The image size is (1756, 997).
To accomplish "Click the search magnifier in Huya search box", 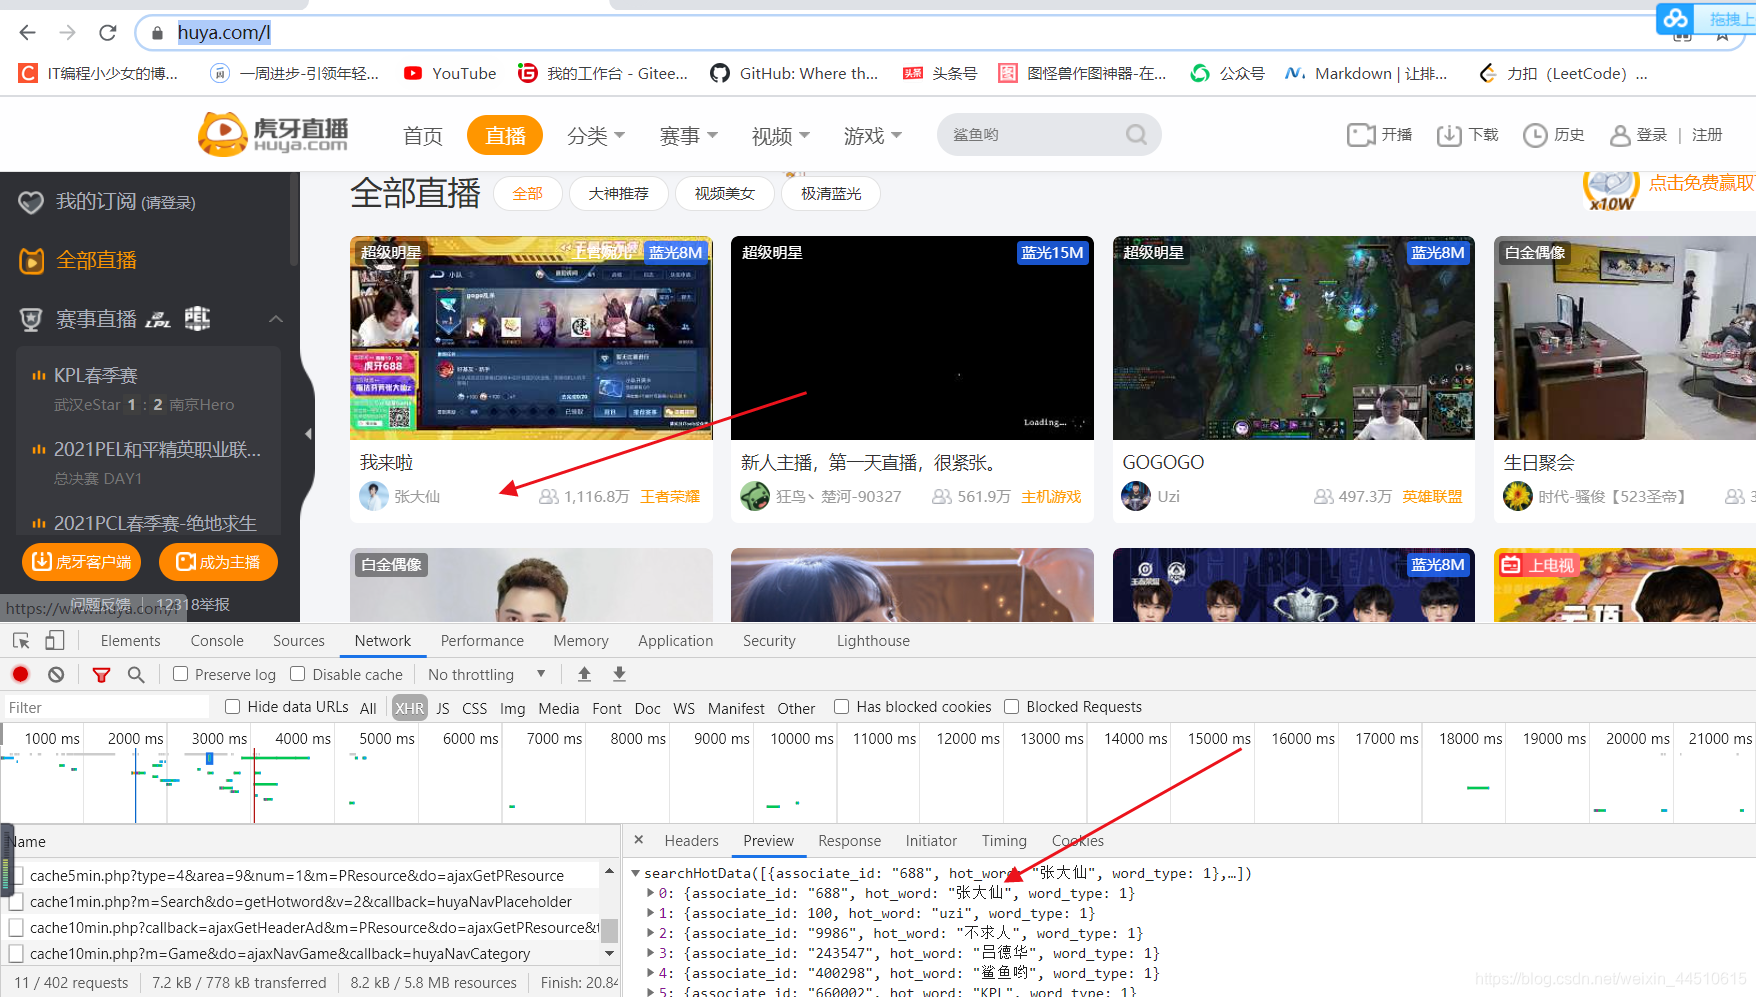I will point(1136,135).
